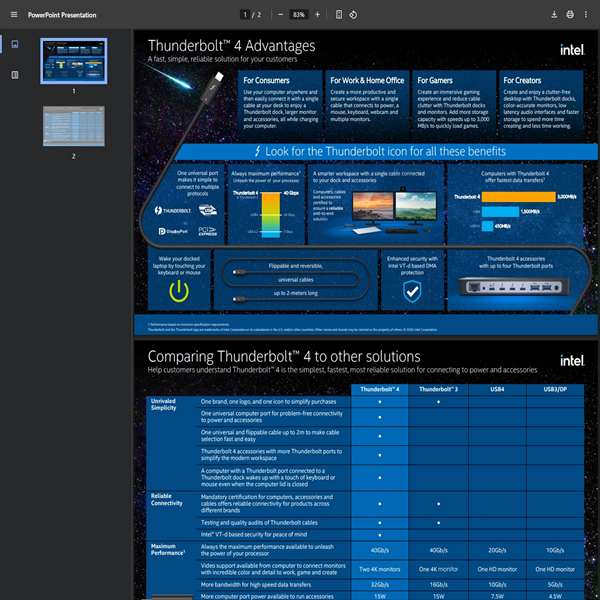Switch sidebar to document outline view
Screen dimensions: 600x600
pos(15,75)
